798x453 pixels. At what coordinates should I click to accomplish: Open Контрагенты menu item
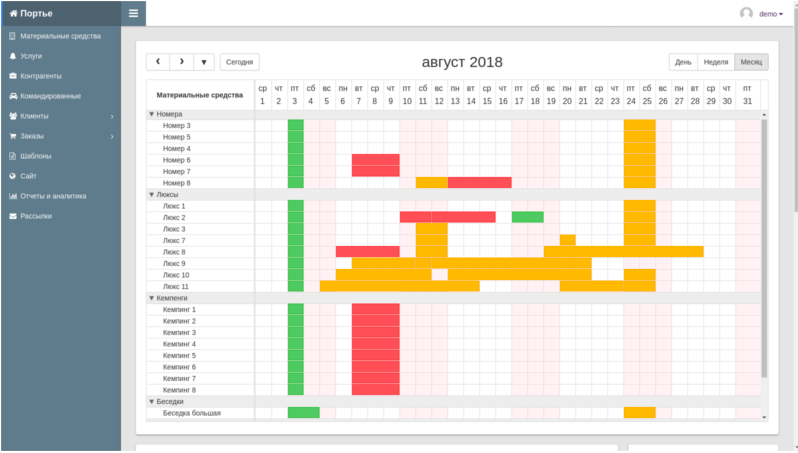61,76
